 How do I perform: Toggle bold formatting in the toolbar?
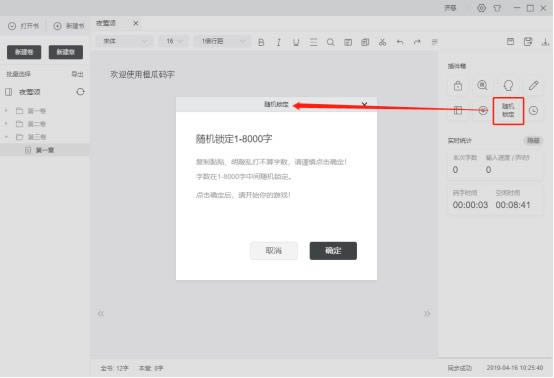pyautogui.click(x=261, y=42)
